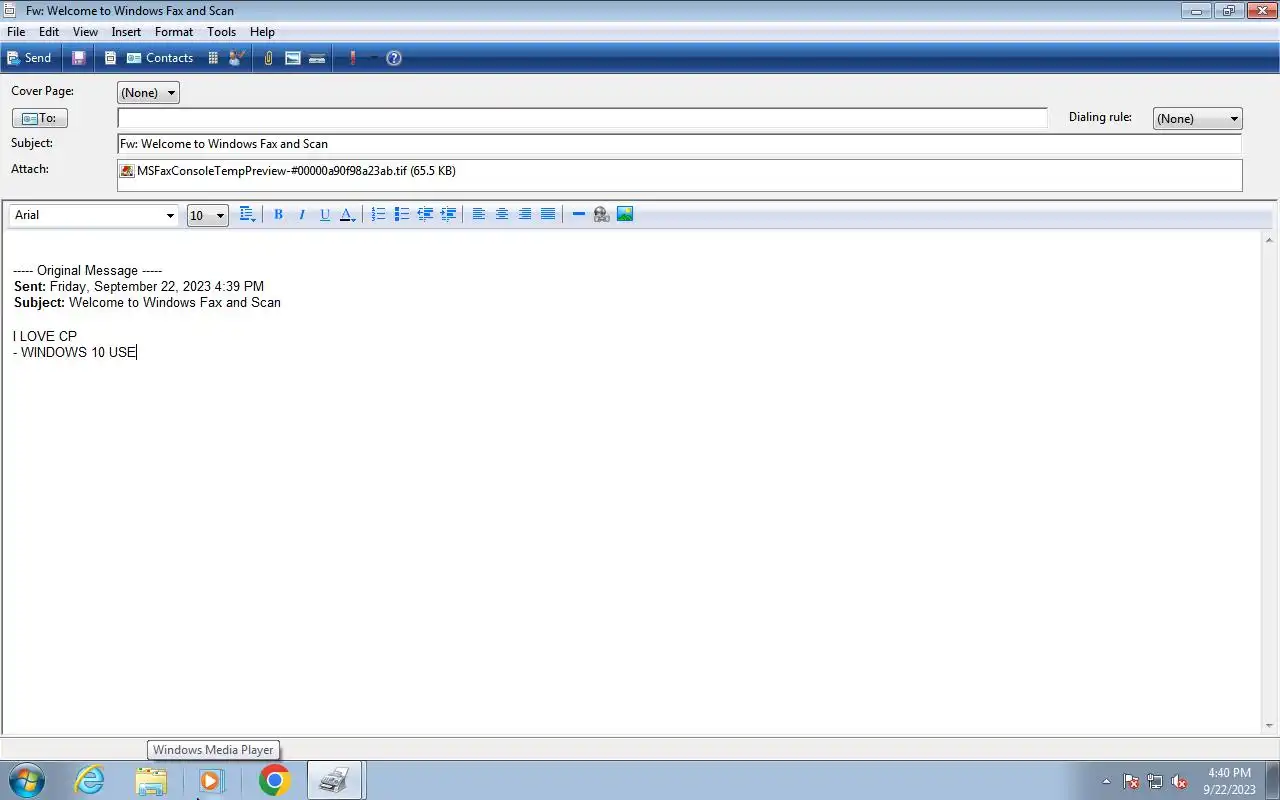Screen dimensions: 1280x800
Task: Click the keypad grid icon beside Contacts
Action: point(213,58)
